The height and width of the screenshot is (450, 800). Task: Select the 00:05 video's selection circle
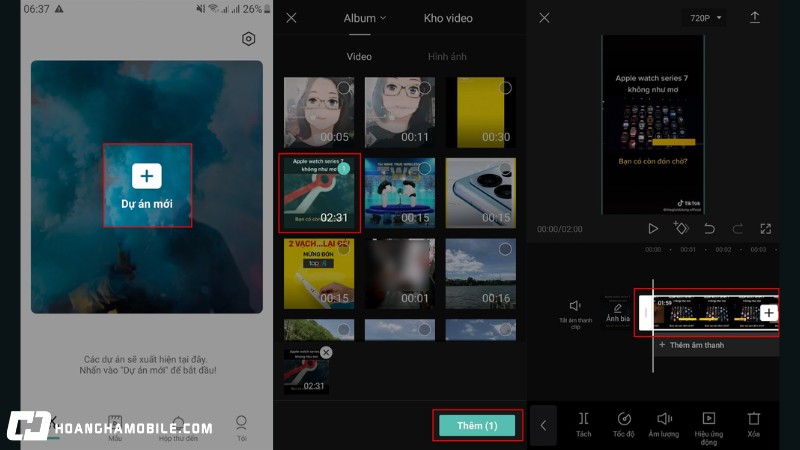(x=343, y=88)
